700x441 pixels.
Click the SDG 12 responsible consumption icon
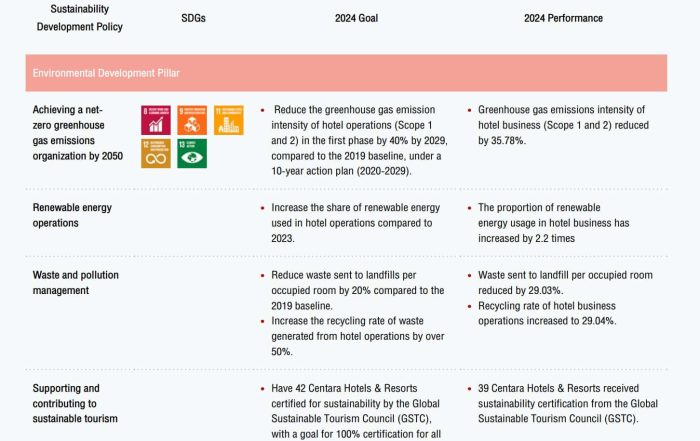(x=156, y=153)
